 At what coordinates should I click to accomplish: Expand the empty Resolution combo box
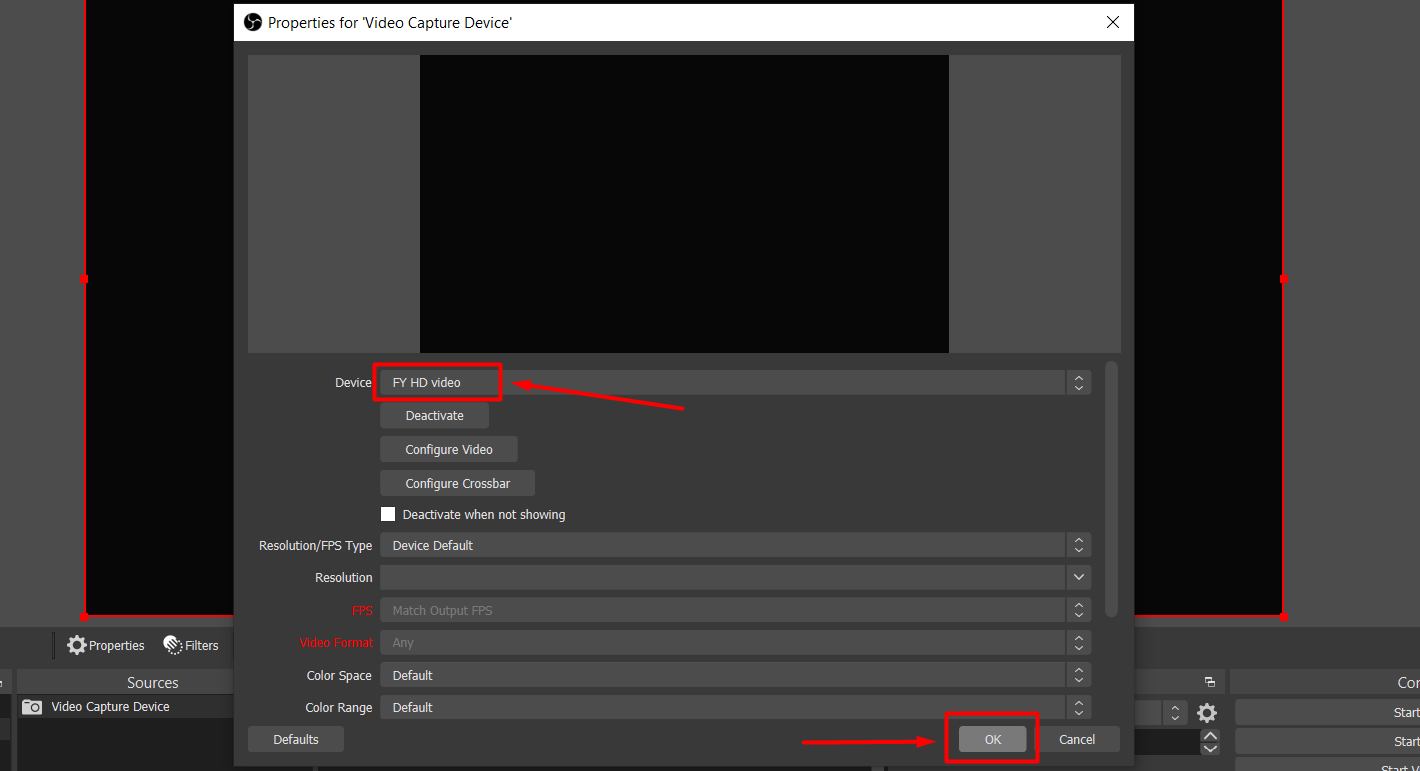pyautogui.click(x=735, y=577)
